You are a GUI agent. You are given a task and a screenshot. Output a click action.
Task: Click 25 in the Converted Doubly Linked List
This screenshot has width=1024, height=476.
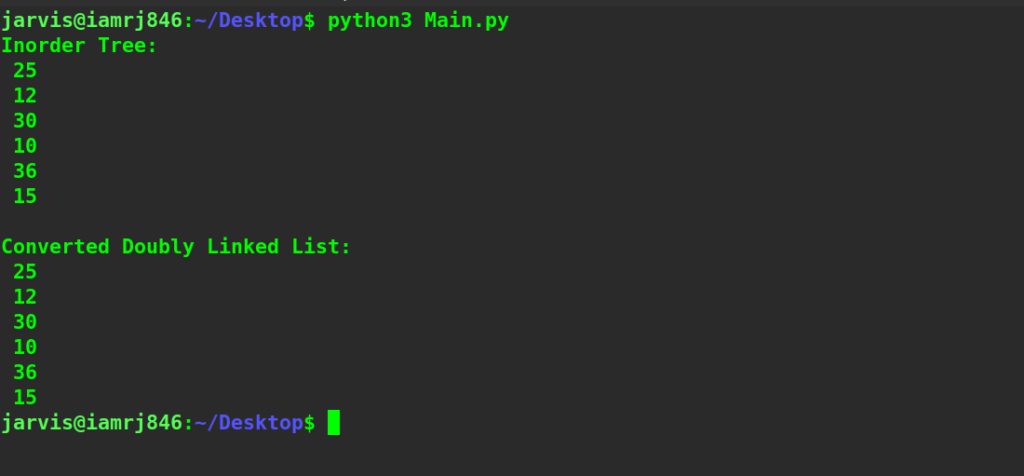pyautogui.click(x=25, y=272)
